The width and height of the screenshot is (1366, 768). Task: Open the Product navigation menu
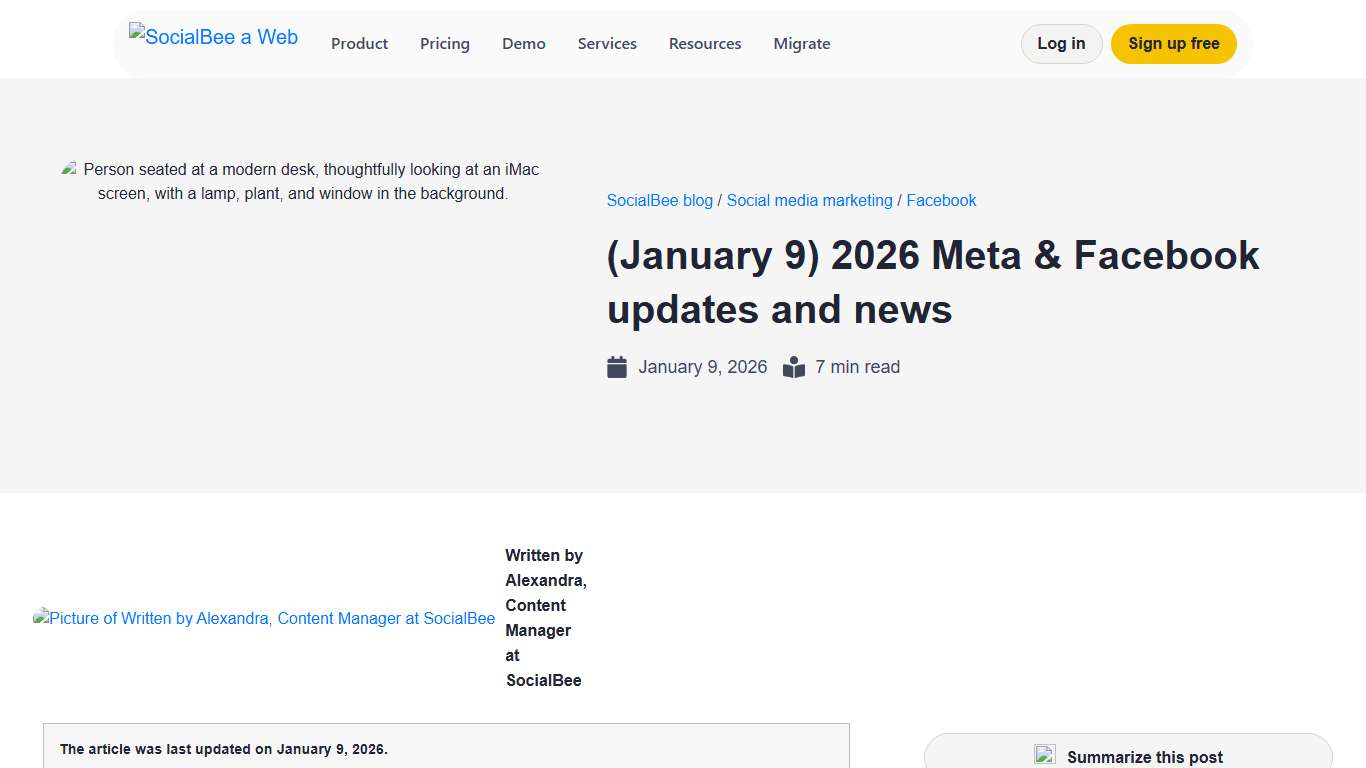tap(359, 43)
